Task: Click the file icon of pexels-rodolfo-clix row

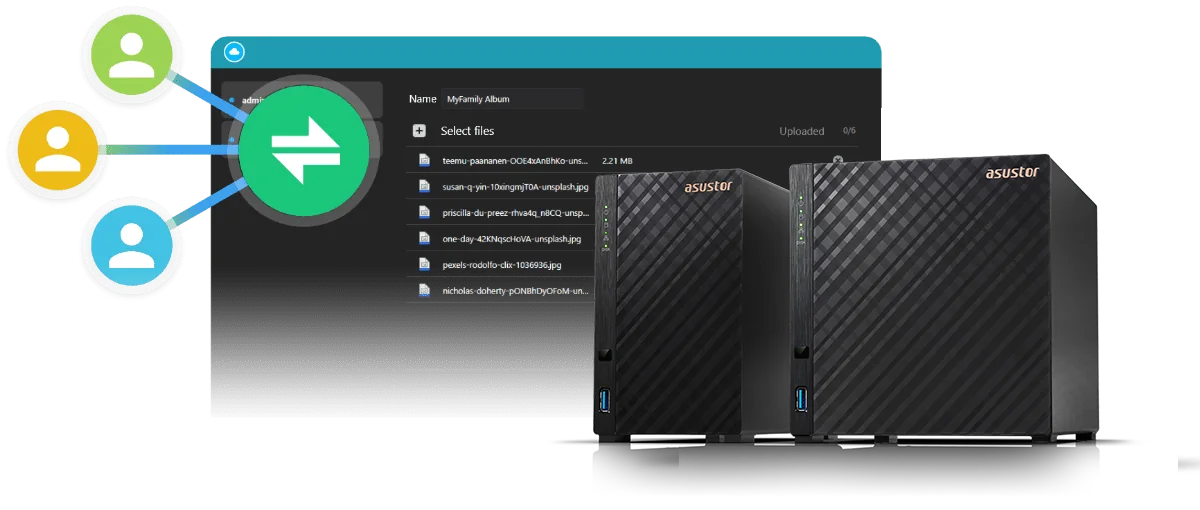Action: coord(424,265)
